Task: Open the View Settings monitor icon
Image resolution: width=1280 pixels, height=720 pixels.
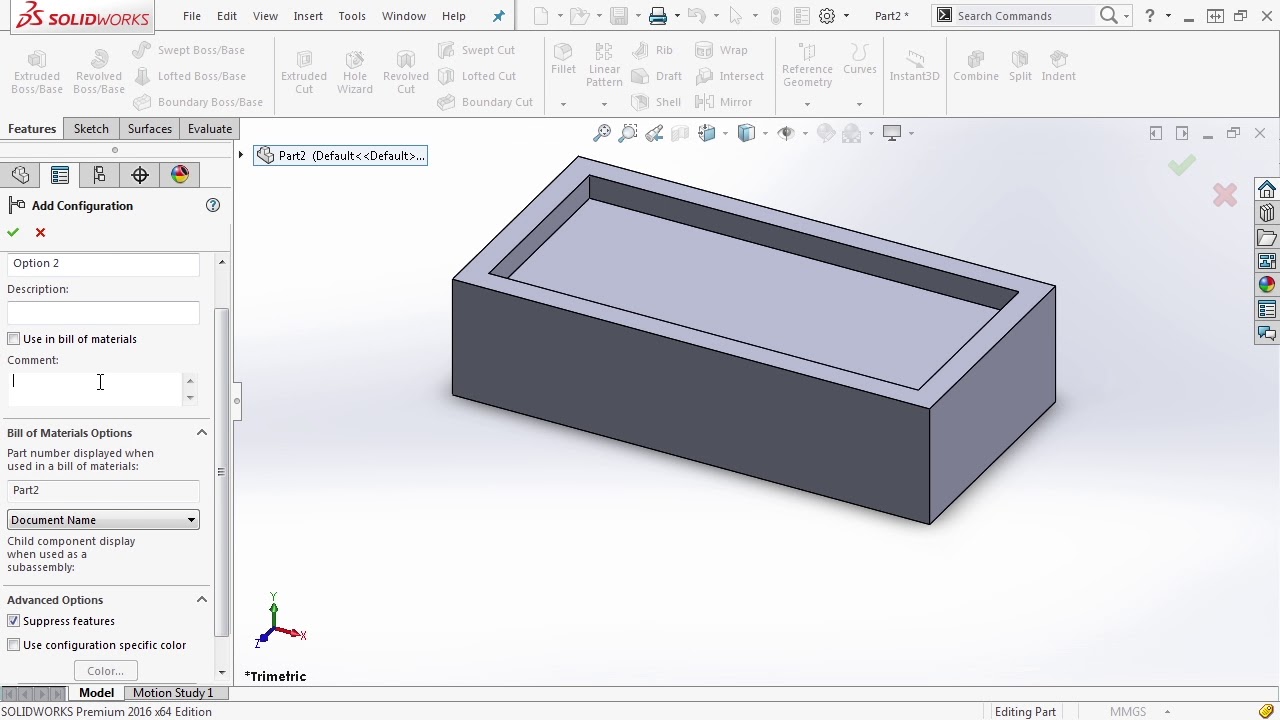Action: coord(892,133)
